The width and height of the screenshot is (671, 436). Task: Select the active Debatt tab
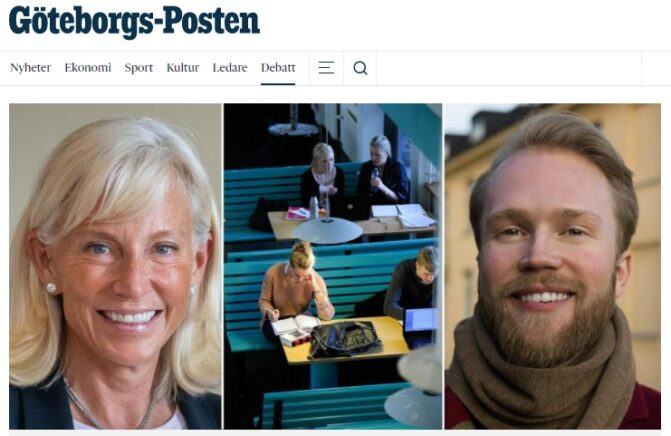coord(278,68)
